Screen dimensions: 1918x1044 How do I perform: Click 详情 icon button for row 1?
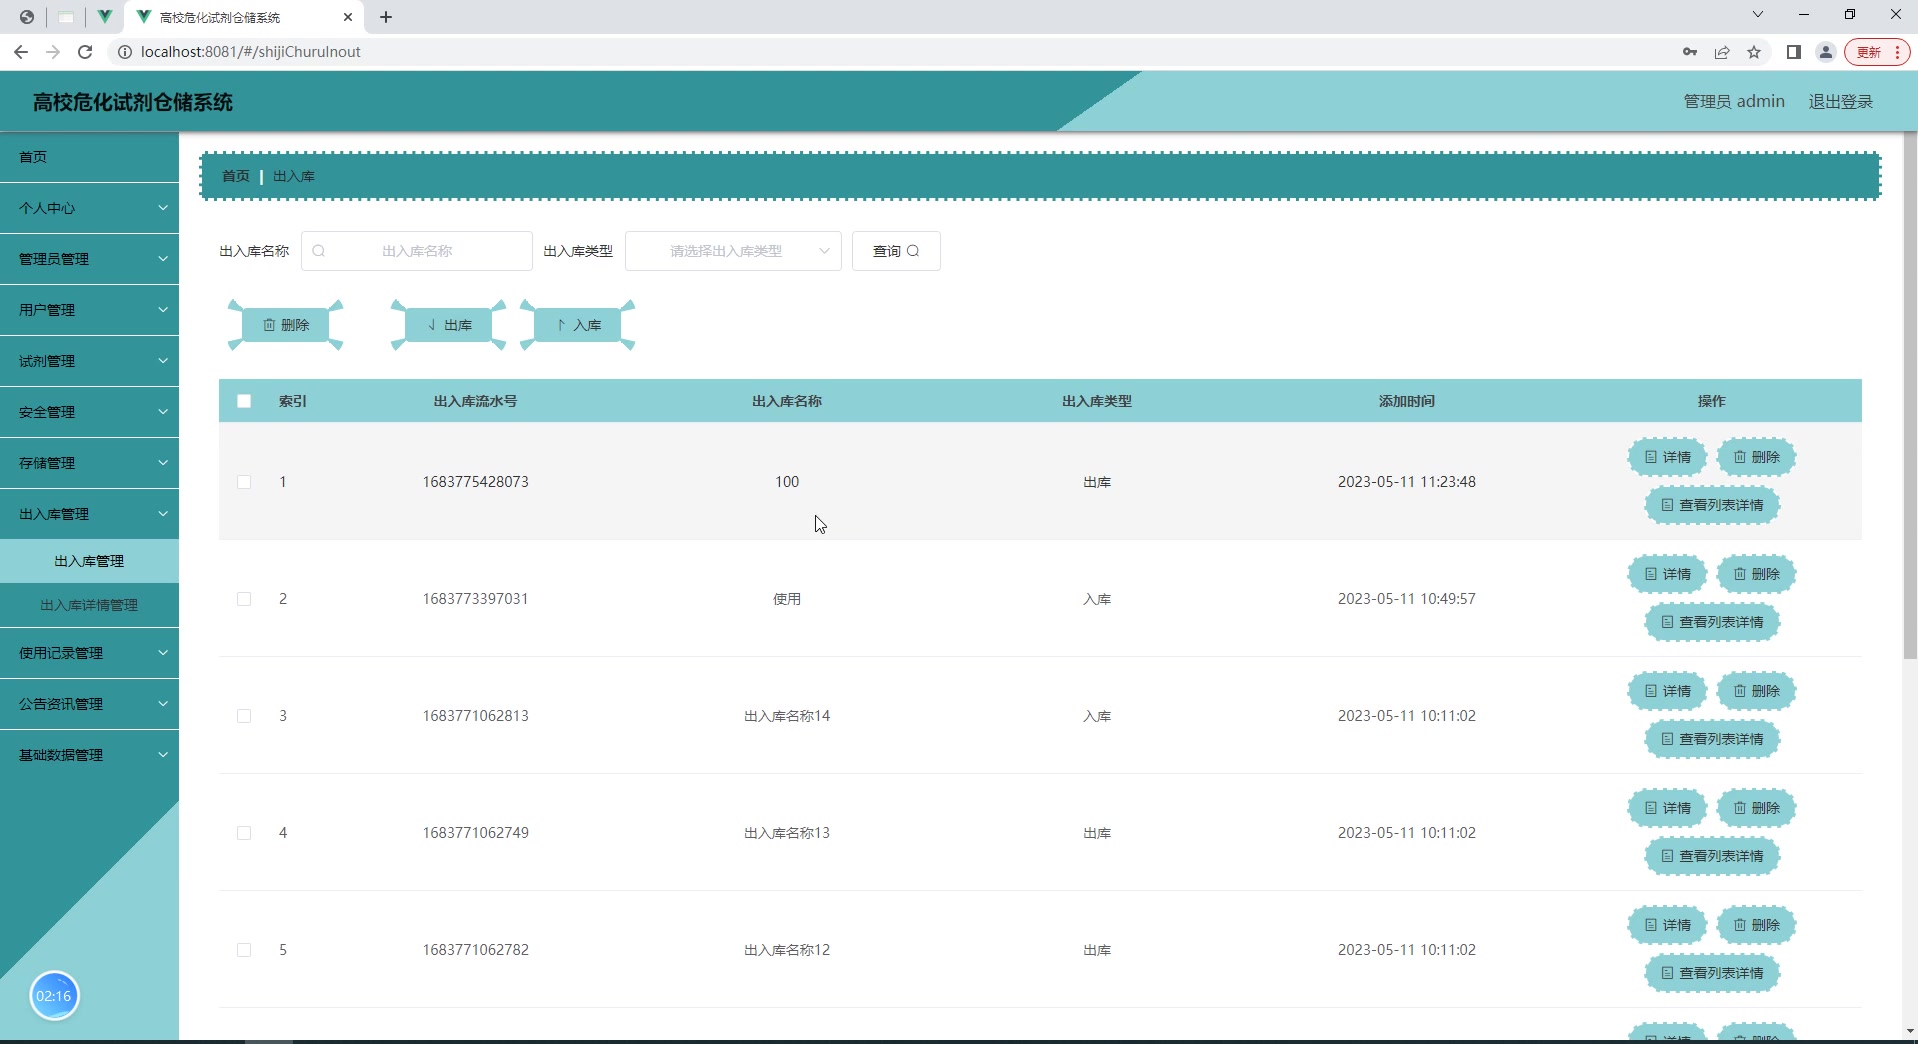coord(1667,457)
